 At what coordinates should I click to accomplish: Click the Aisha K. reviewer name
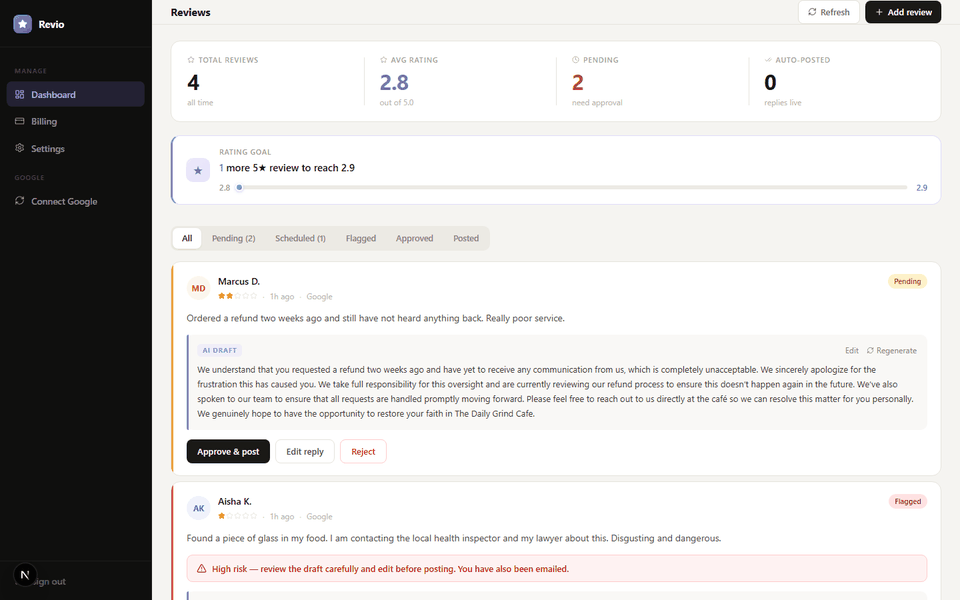(234, 501)
